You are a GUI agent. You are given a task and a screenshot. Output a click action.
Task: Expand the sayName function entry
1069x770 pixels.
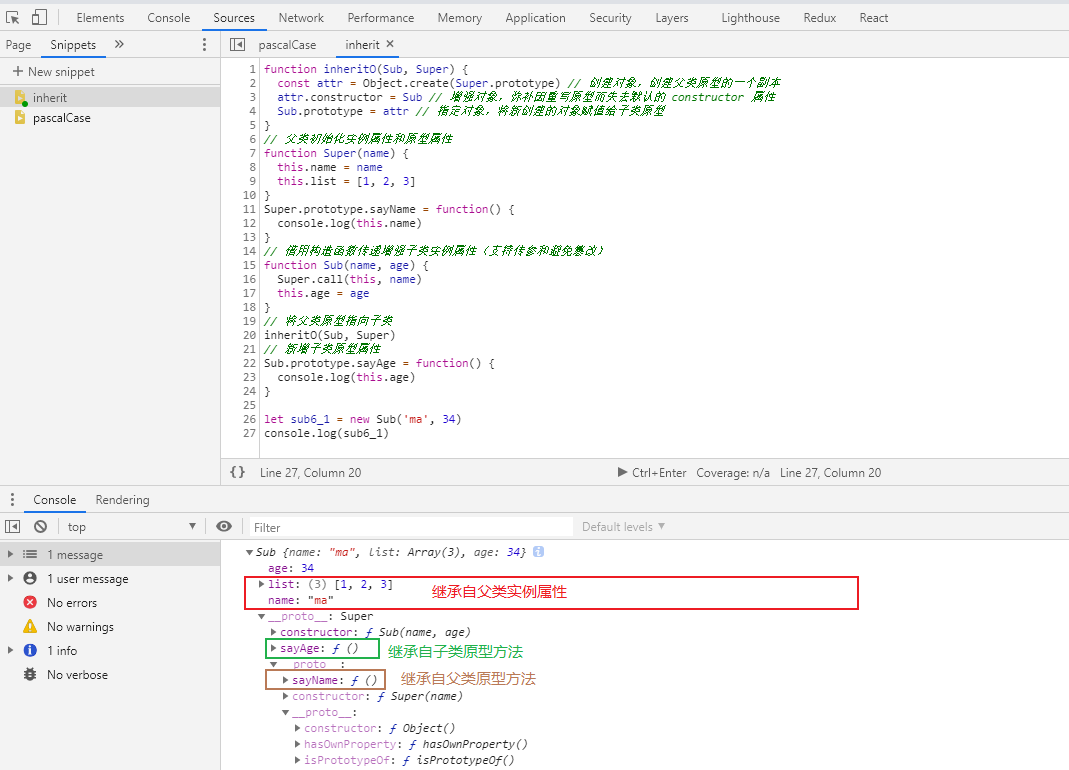pyautogui.click(x=286, y=680)
